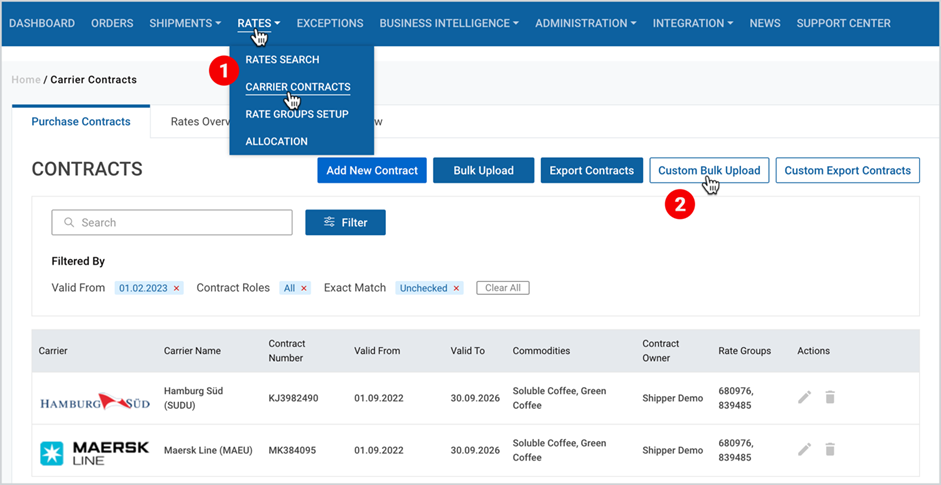Remove the All Contract Roles filter chip

point(304,288)
